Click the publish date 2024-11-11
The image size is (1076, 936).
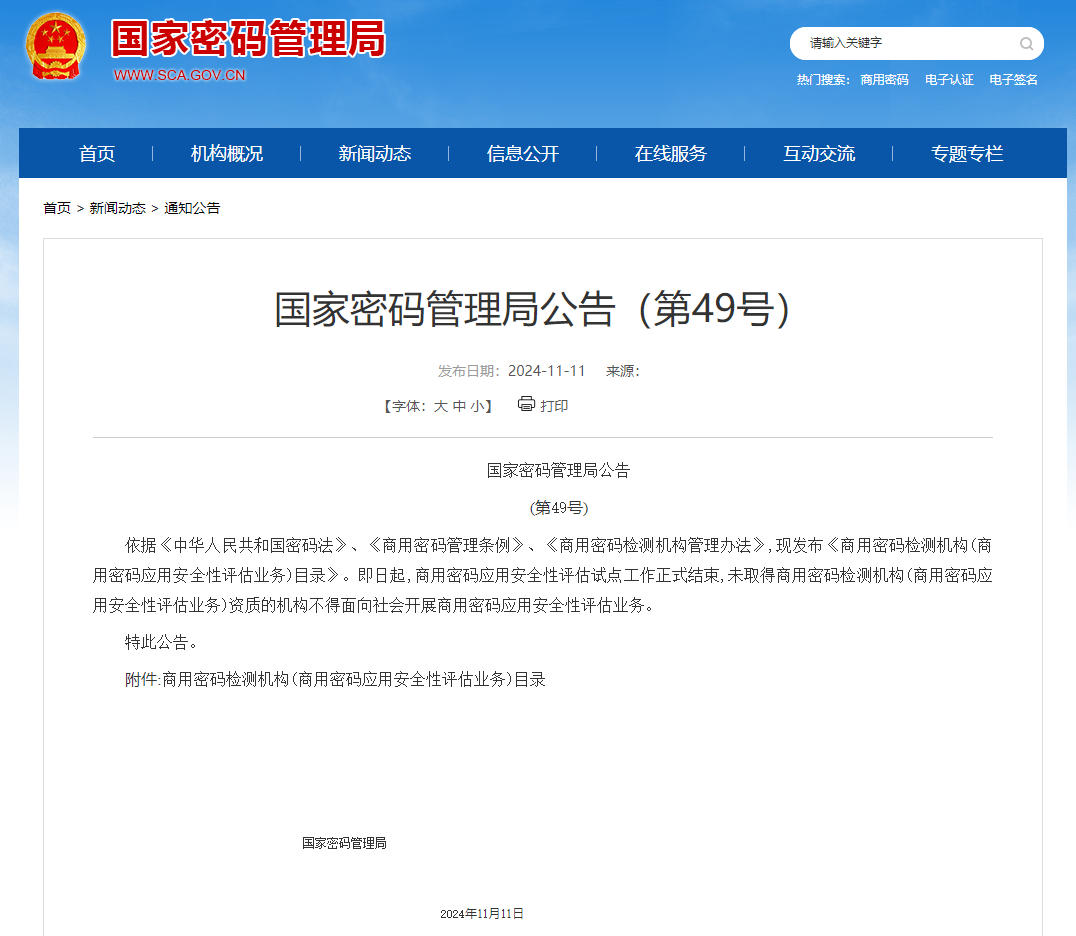pyautogui.click(x=546, y=371)
